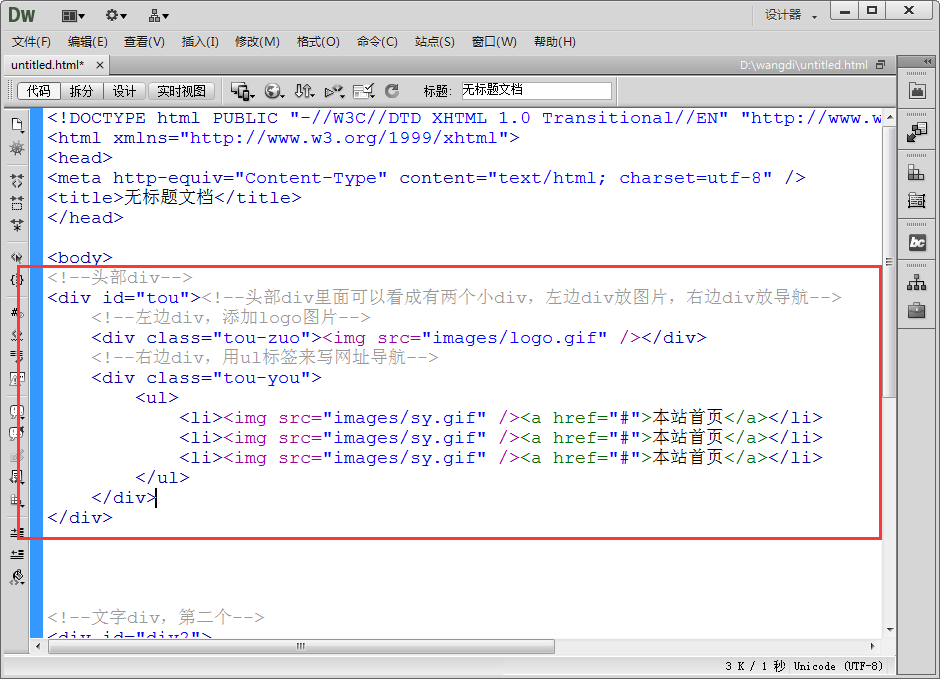The image size is (940, 679).
Task: Open 帮助(H) menu
Action: (x=555, y=42)
